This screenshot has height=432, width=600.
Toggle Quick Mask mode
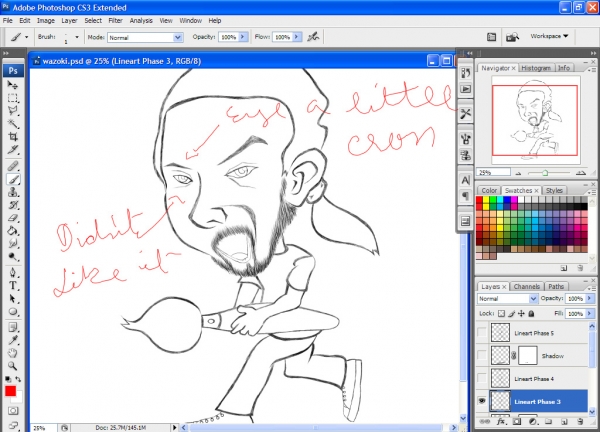[13, 411]
